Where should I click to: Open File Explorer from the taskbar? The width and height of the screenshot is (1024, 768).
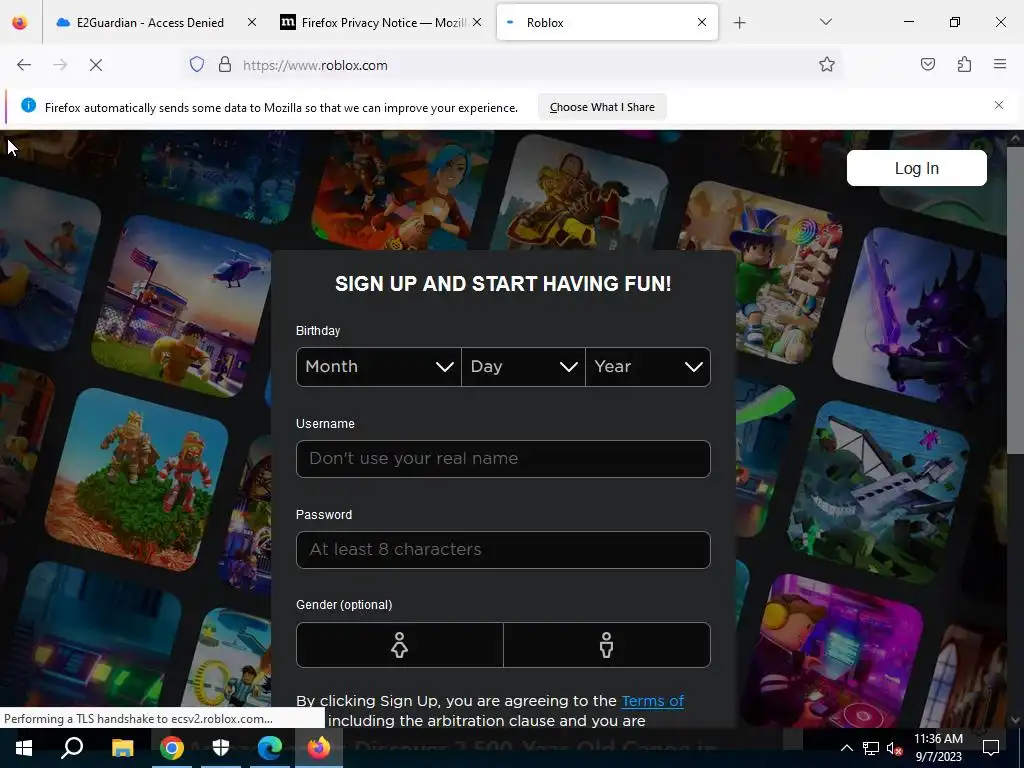[x=122, y=748]
